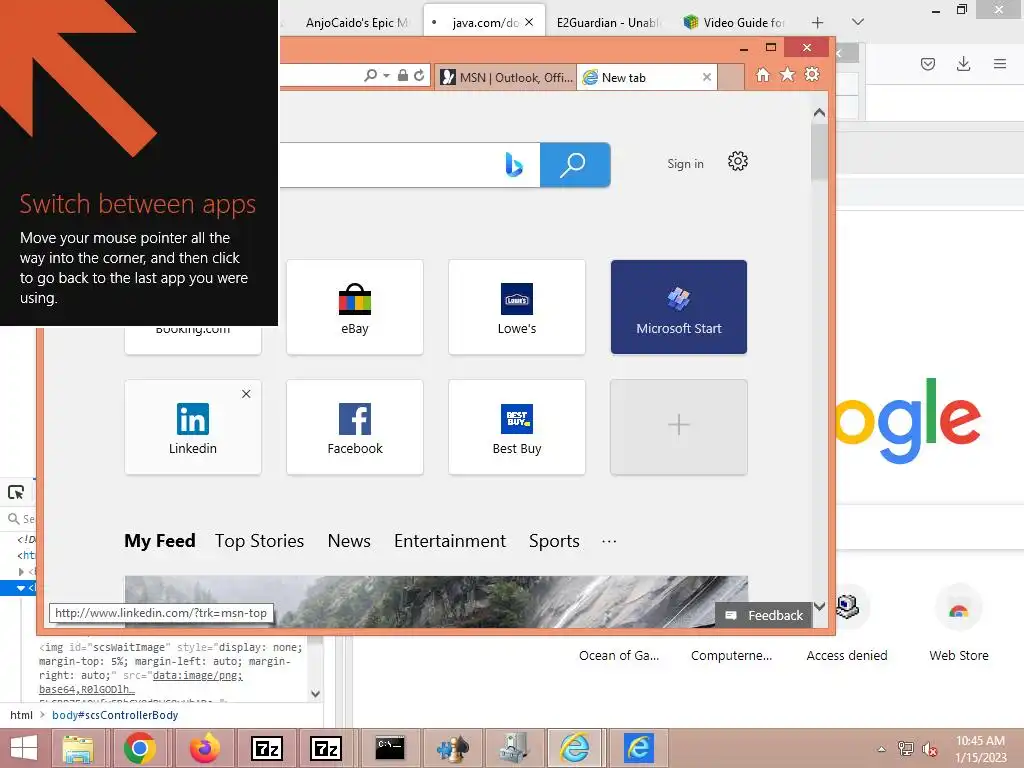Open the Best Buy quick link tile

[x=517, y=427]
